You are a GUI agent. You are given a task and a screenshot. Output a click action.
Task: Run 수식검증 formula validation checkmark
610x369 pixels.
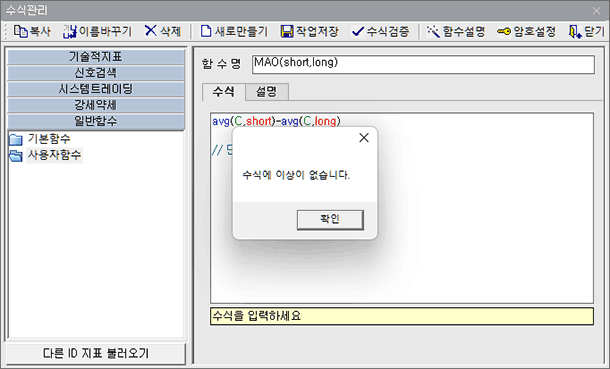[x=358, y=31]
